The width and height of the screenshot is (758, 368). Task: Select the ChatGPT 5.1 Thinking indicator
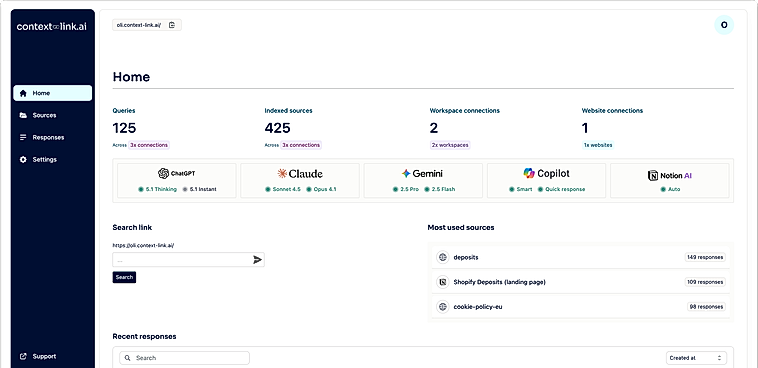click(158, 190)
